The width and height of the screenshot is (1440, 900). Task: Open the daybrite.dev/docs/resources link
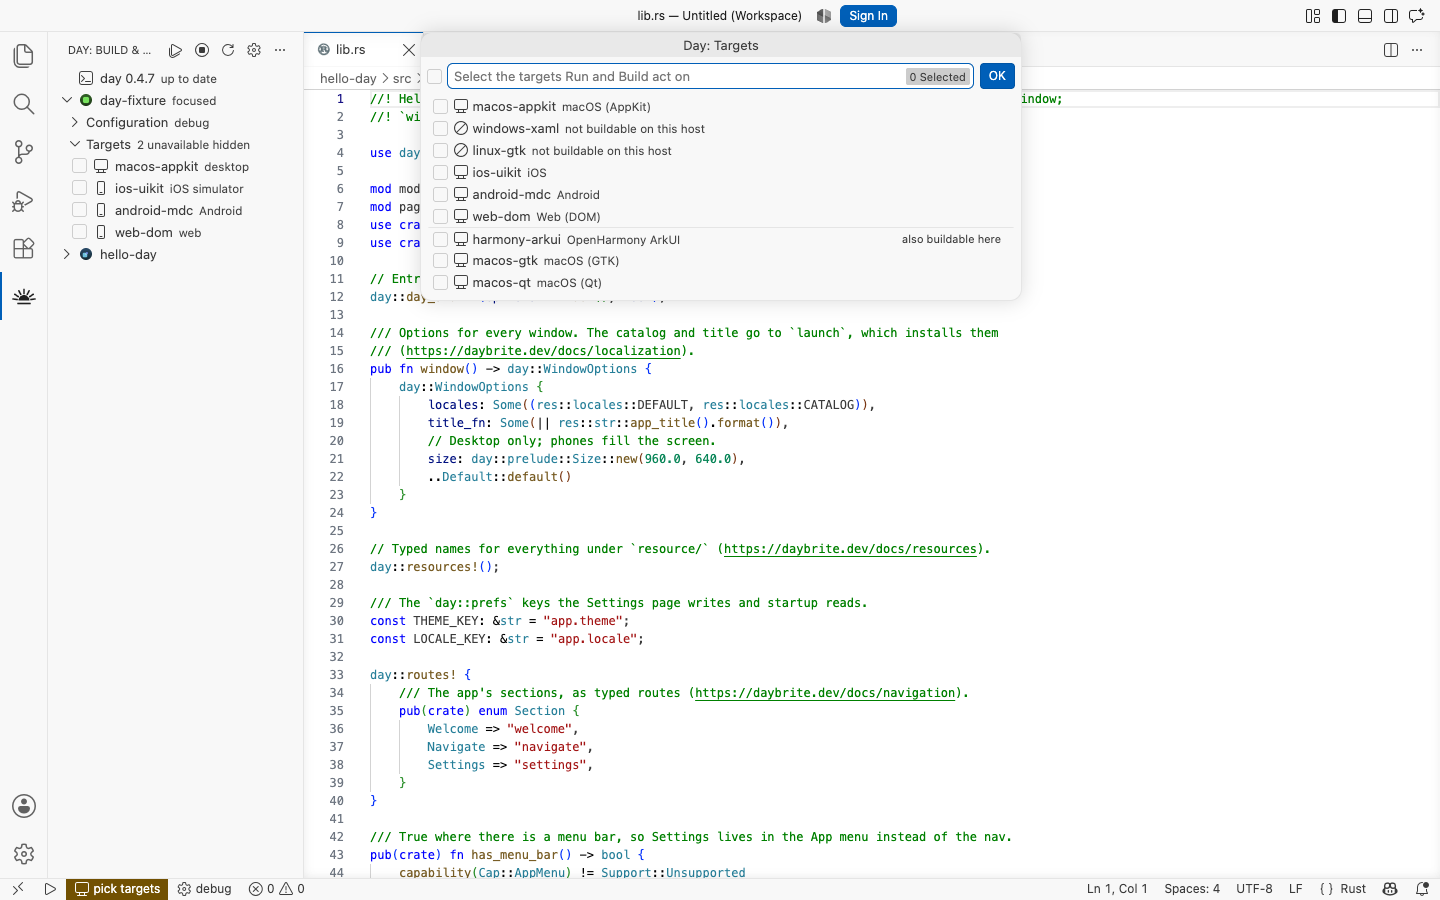pos(850,549)
